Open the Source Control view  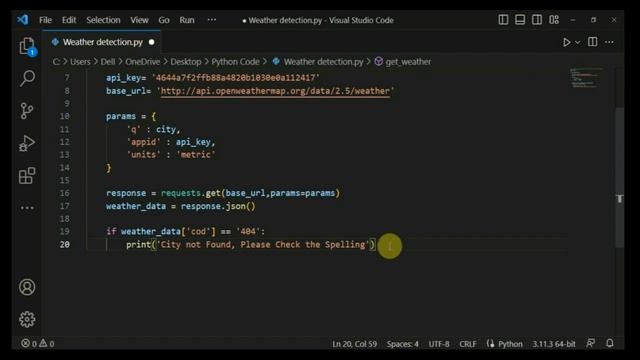(27, 111)
